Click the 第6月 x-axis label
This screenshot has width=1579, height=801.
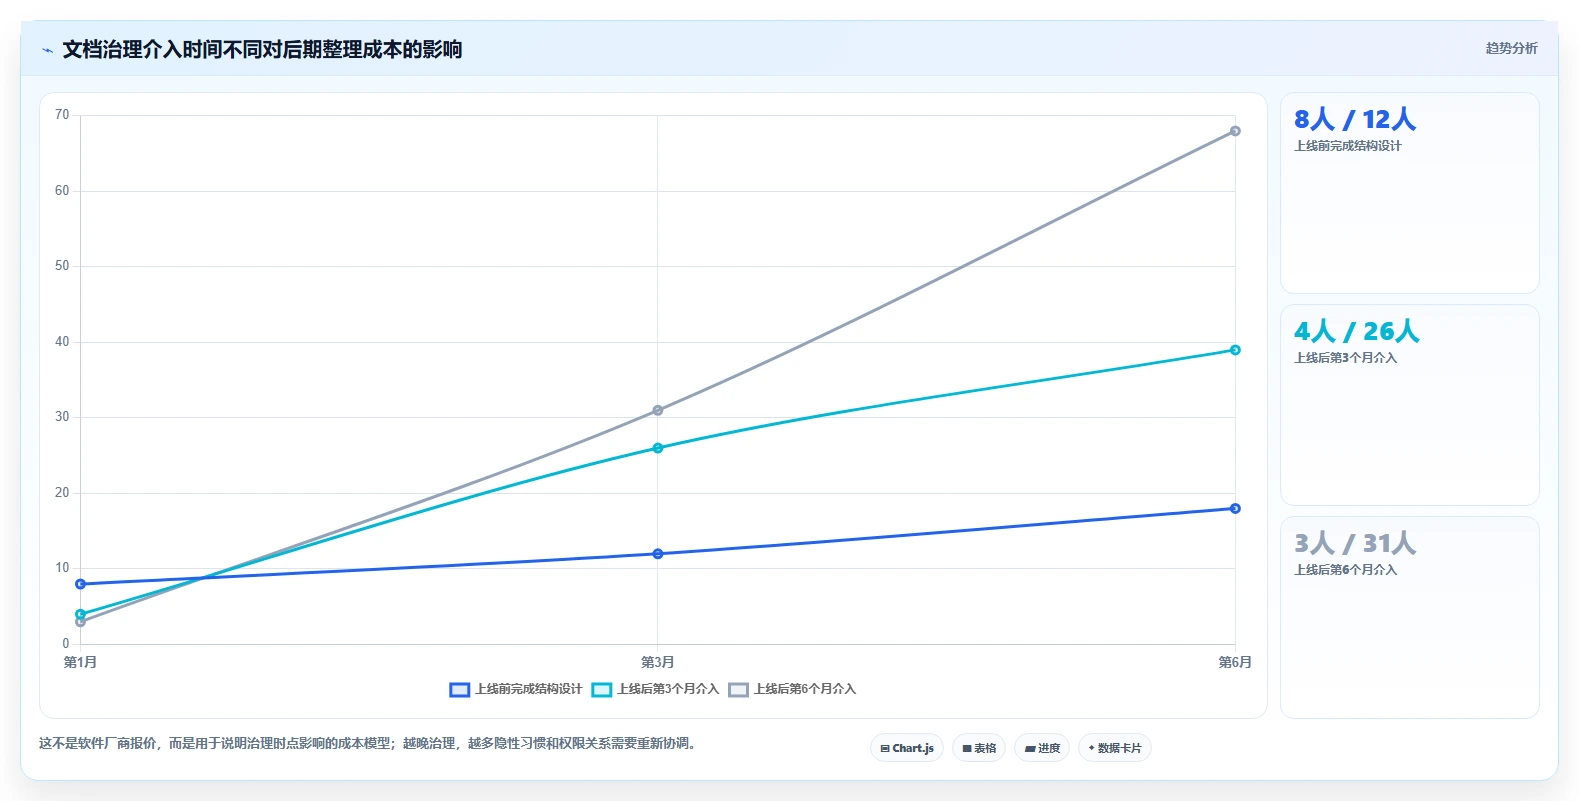tap(1235, 662)
